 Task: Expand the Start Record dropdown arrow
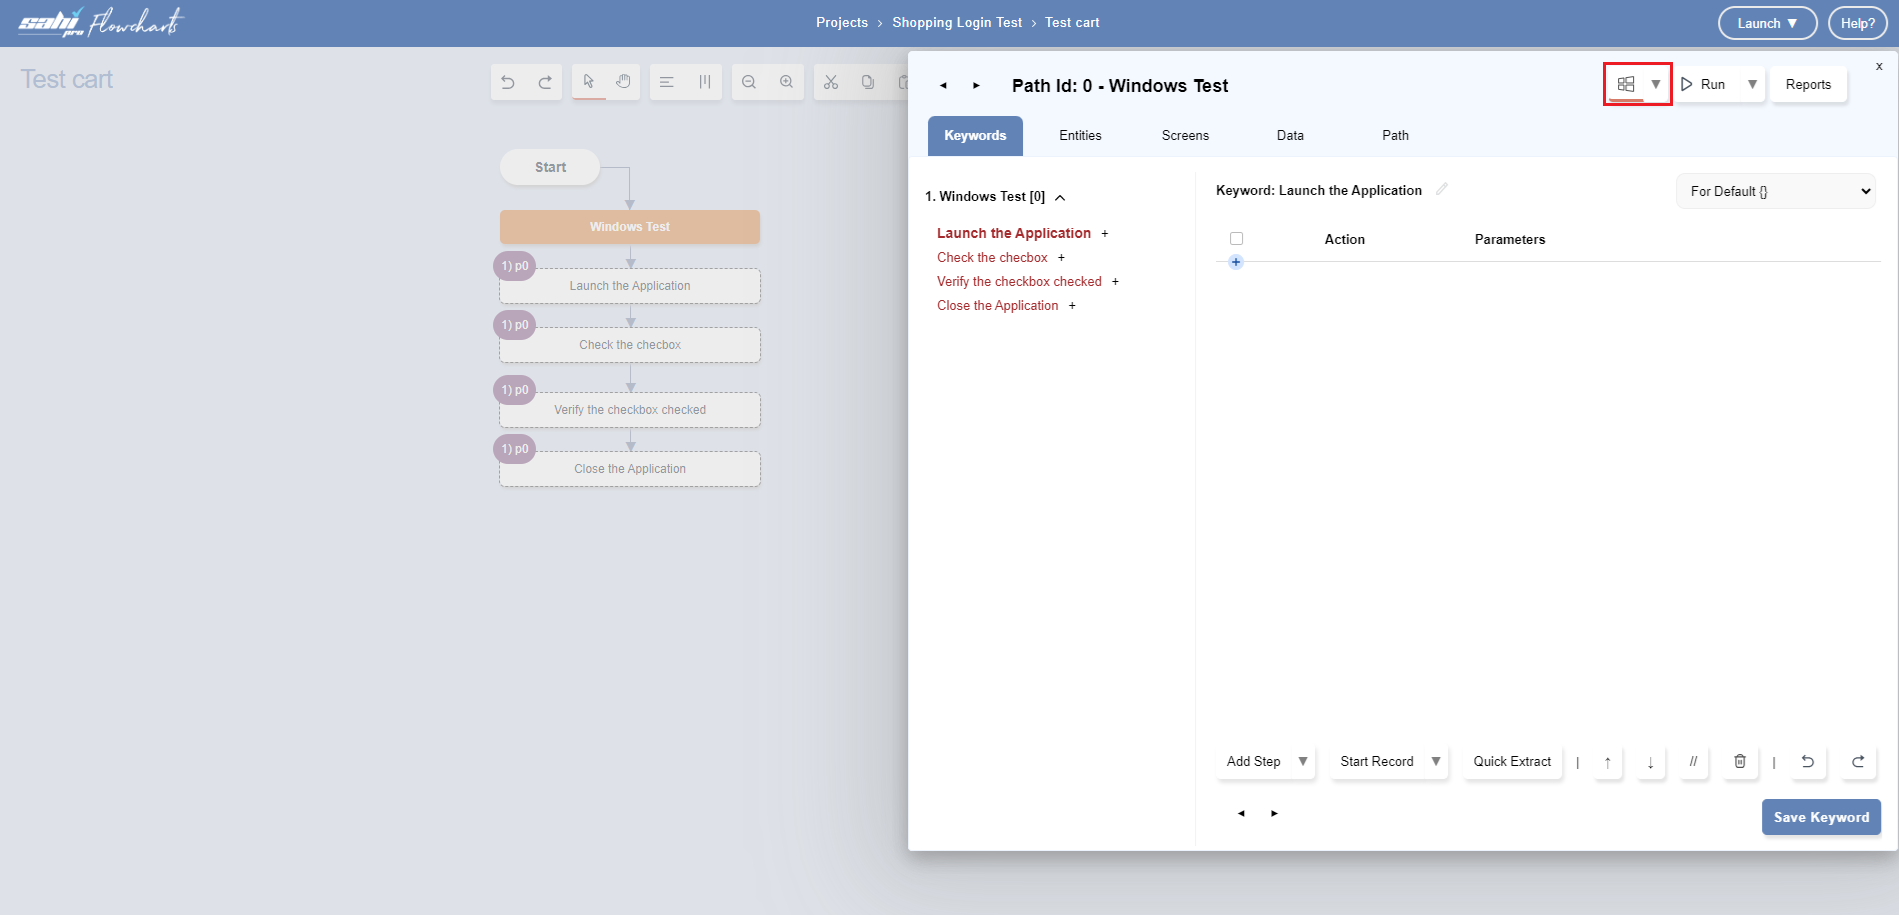point(1436,762)
